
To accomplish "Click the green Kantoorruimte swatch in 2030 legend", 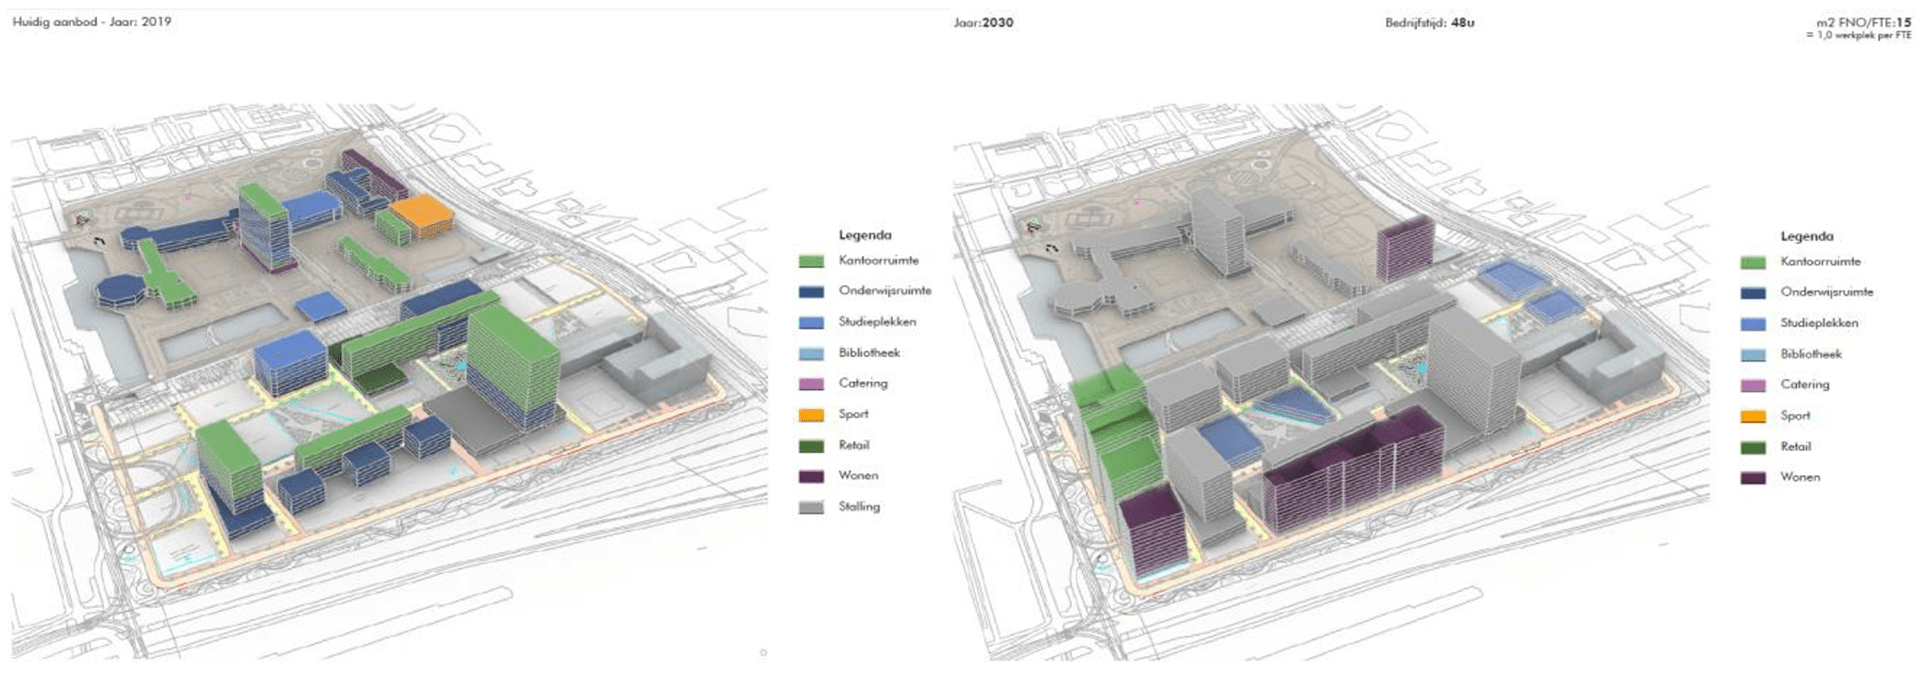I will (x=1753, y=262).
